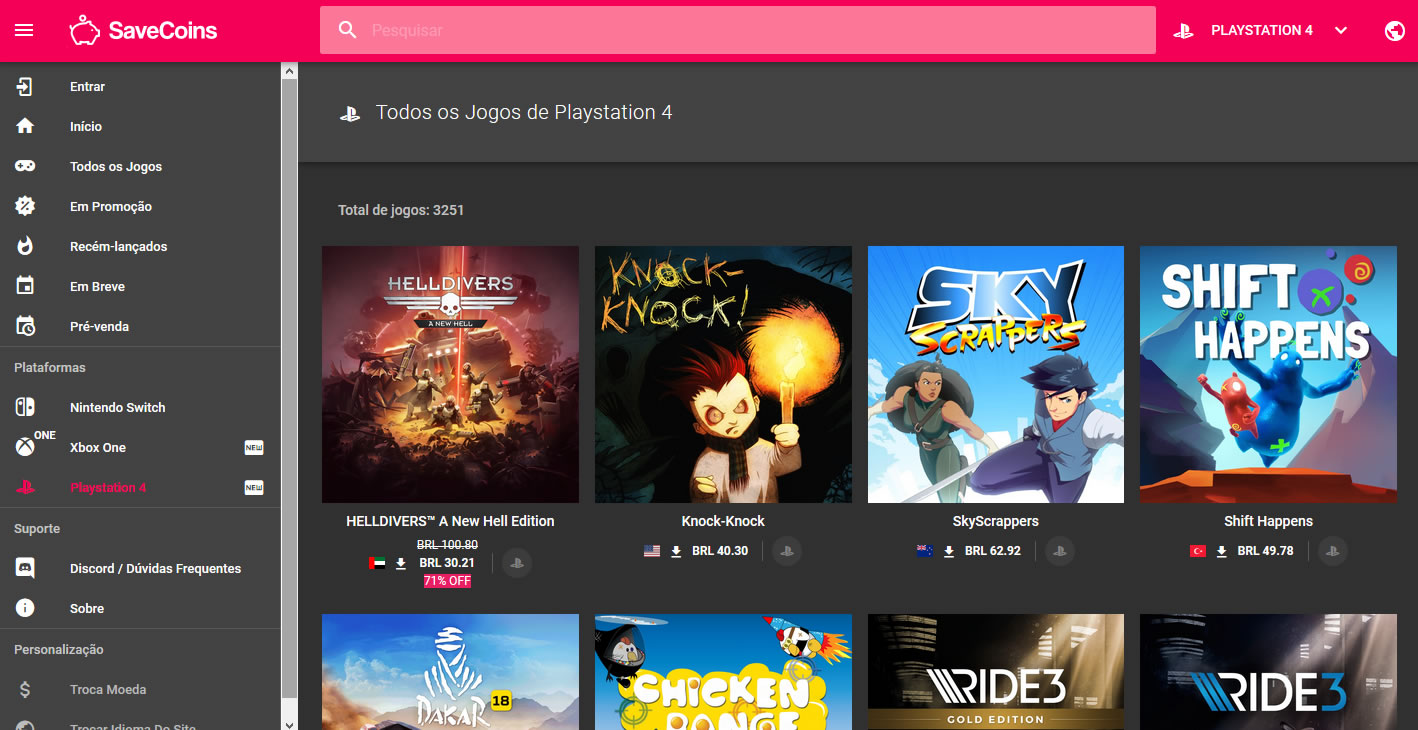Open Troca Moeda currency setting
The width and height of the screenshot is (1418, 730).
140,689
